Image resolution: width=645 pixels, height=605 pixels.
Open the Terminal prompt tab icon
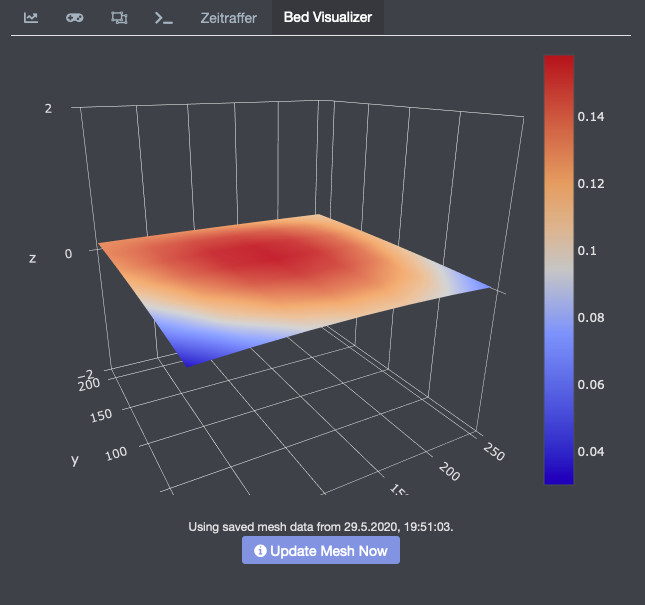point(162,18)
